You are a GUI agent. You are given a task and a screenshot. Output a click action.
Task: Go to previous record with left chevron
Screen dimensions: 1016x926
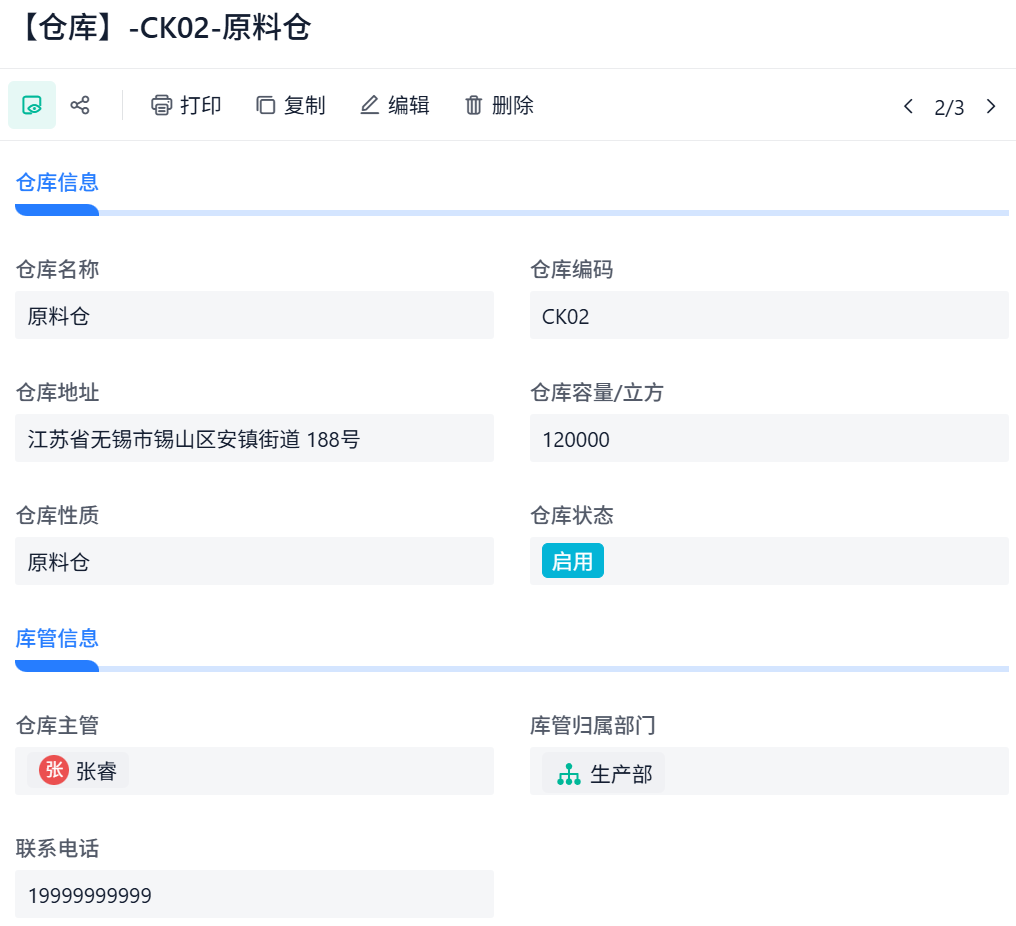(908, 106)
